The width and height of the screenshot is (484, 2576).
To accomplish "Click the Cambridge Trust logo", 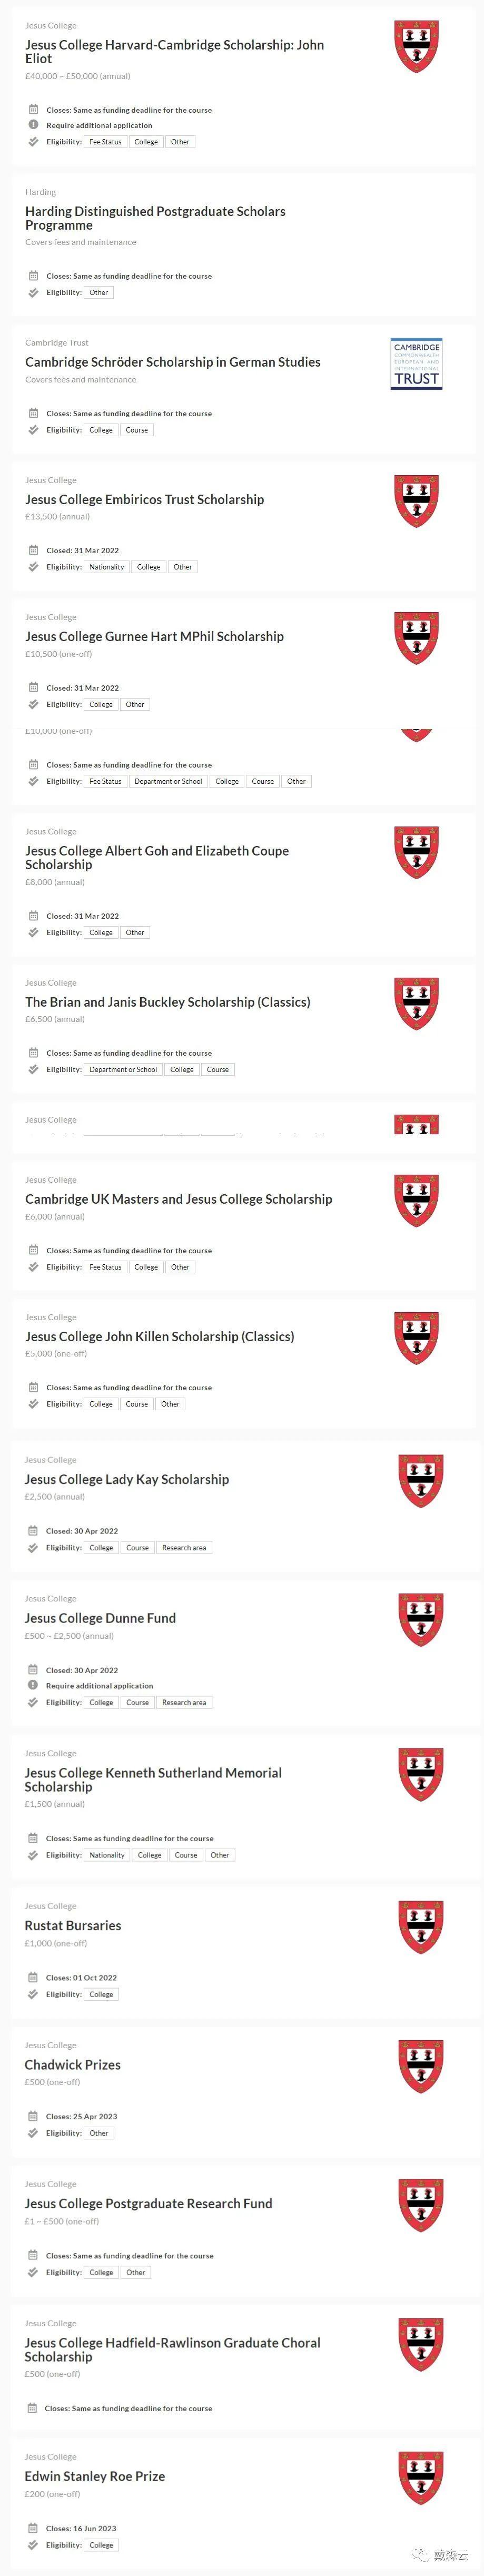I will point(416,364).
